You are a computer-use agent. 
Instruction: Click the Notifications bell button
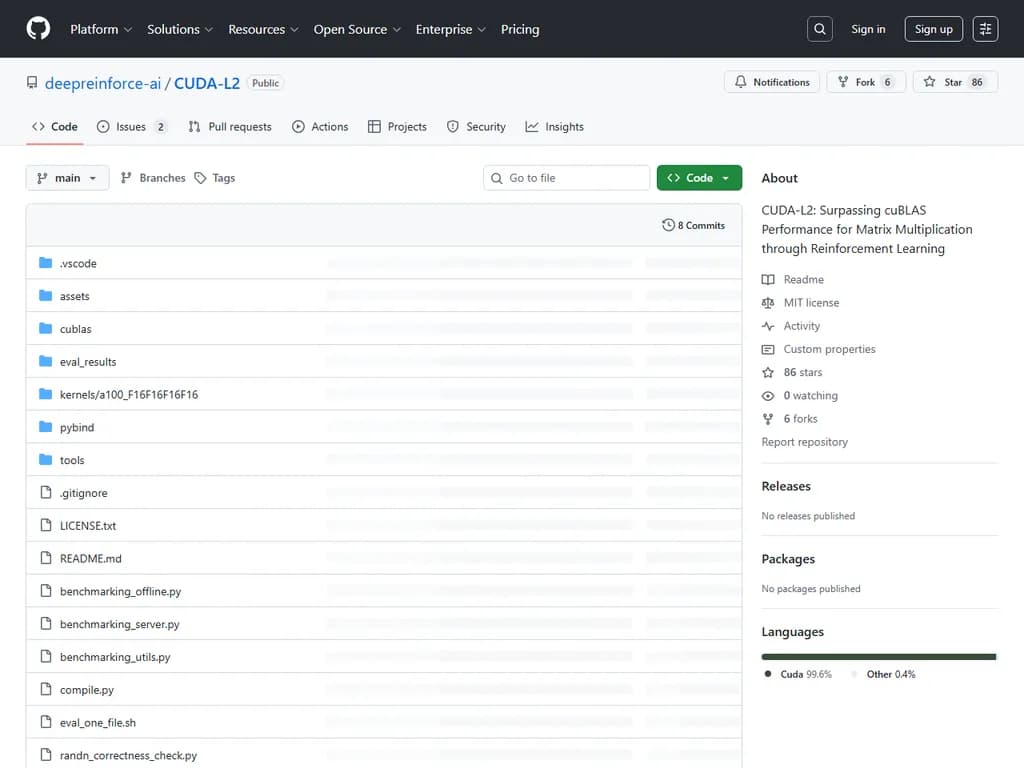pos(772,82)
